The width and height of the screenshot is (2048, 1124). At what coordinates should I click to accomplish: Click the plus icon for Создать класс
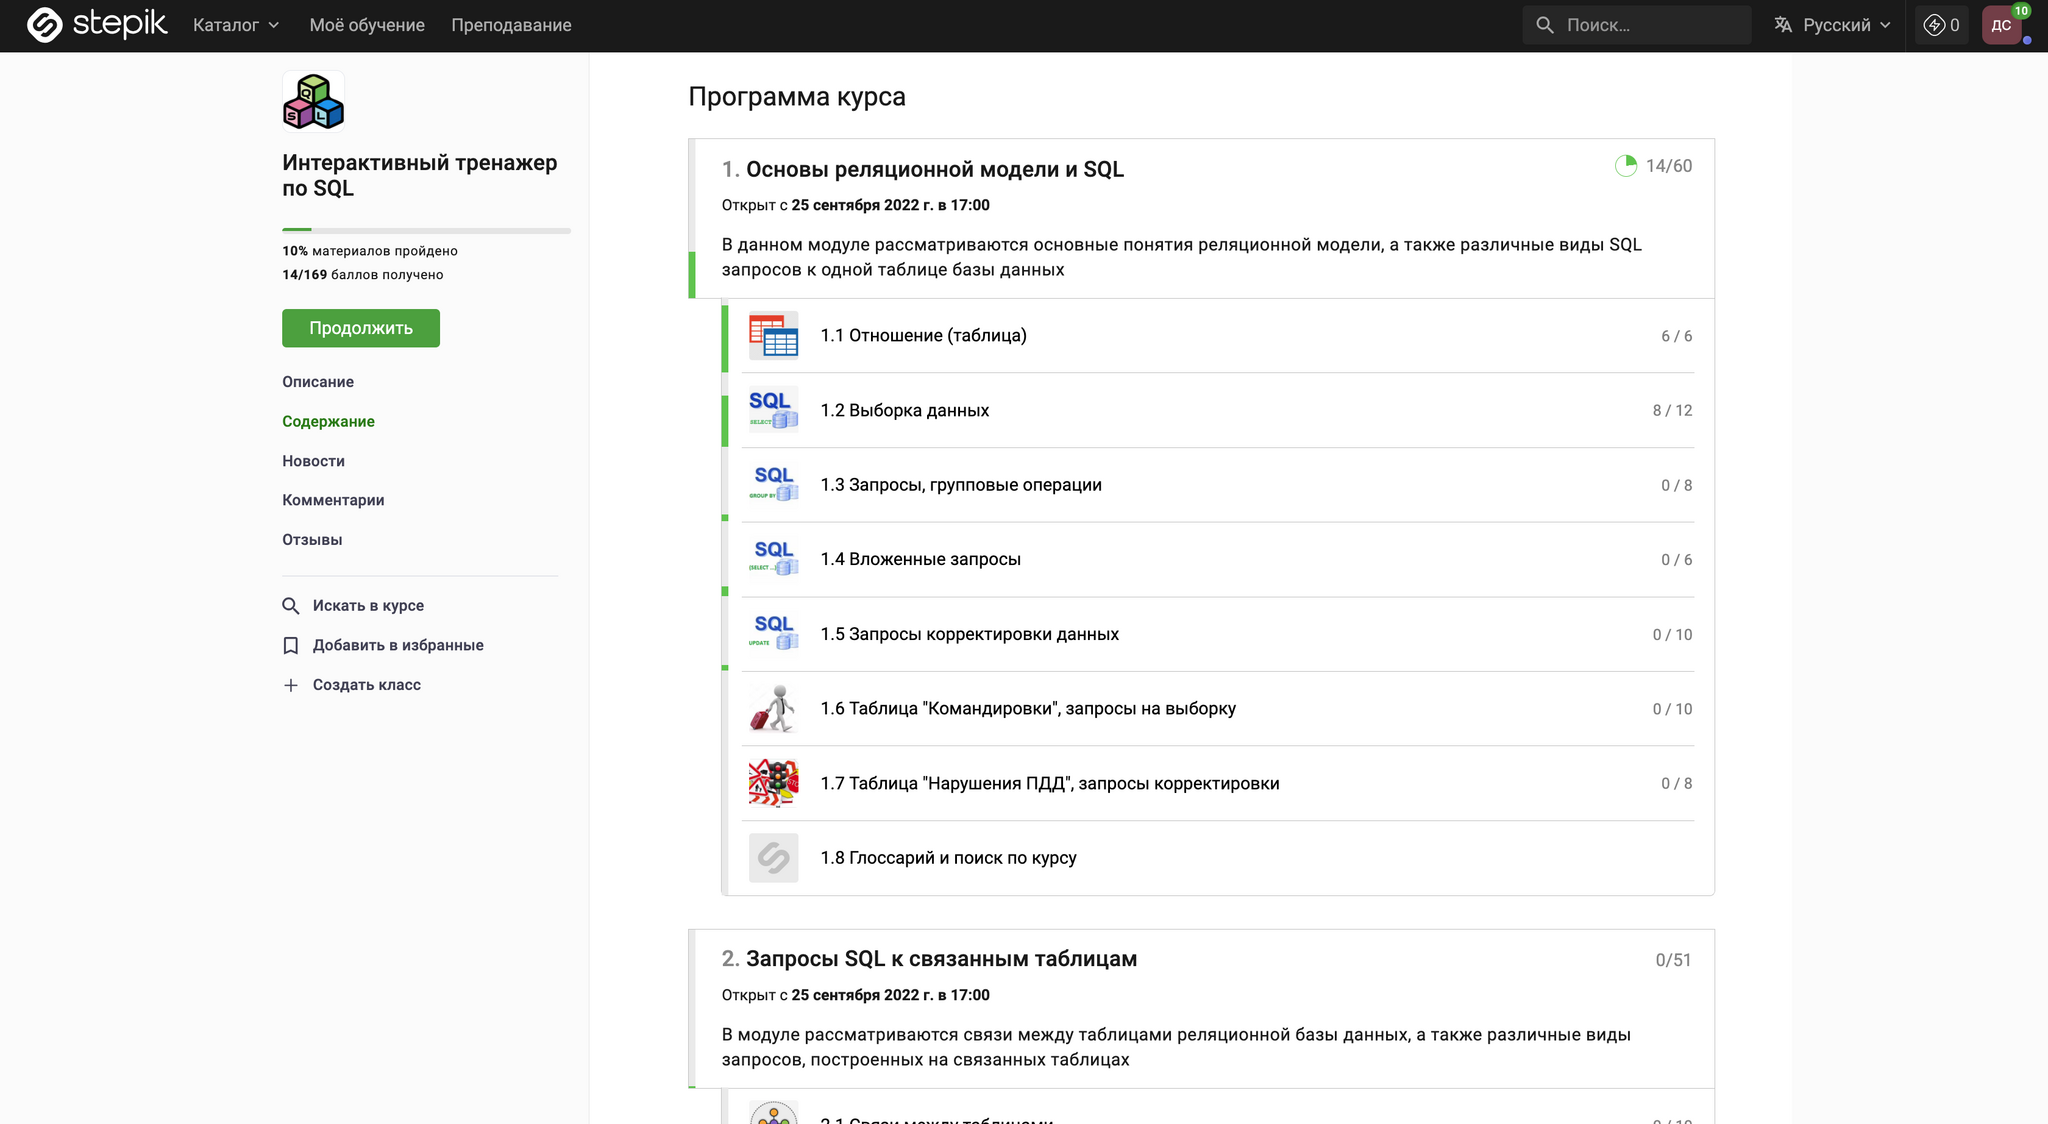[291, 685]
